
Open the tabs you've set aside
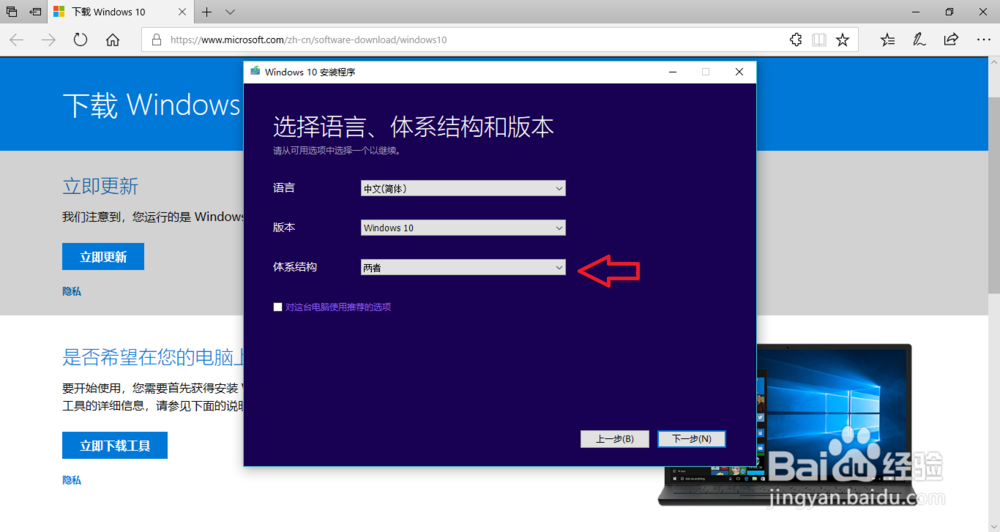point(11,11)
